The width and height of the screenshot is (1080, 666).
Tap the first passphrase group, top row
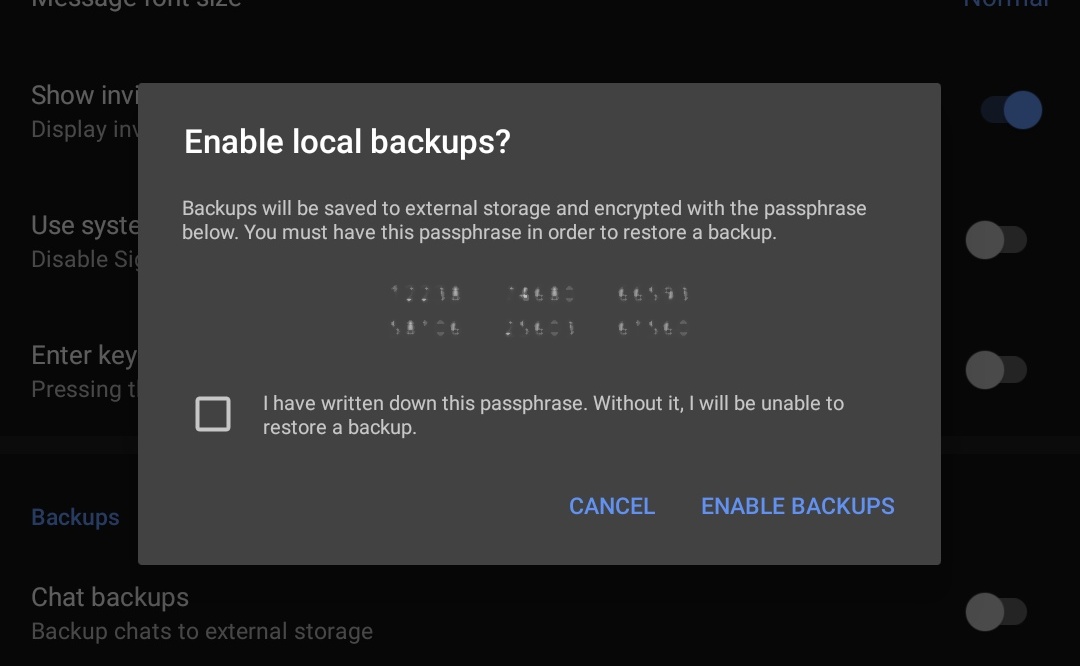click(x=427, y=294)
